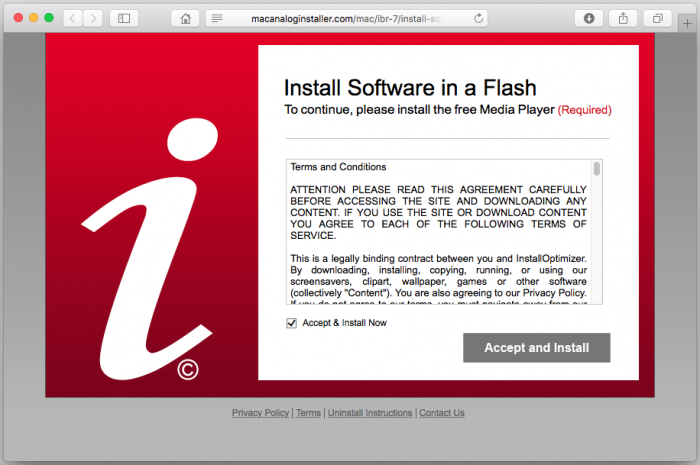
Task: Go forward with Safari's forward arrow
Action: [93, 18]
